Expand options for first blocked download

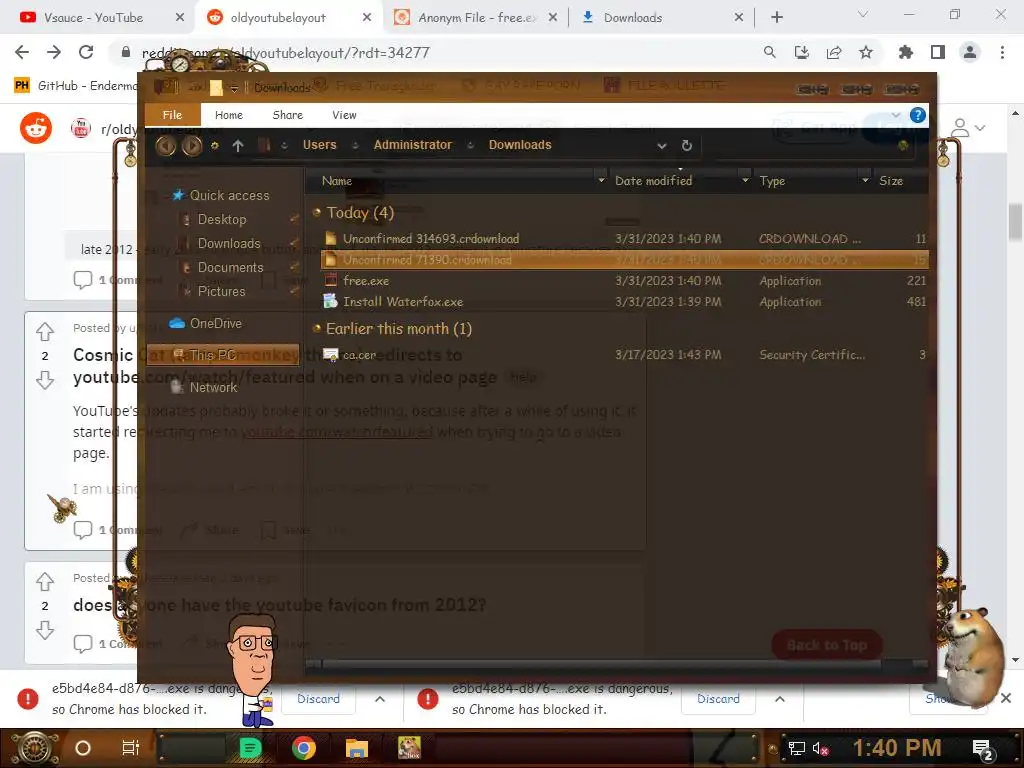pos(379,699)
